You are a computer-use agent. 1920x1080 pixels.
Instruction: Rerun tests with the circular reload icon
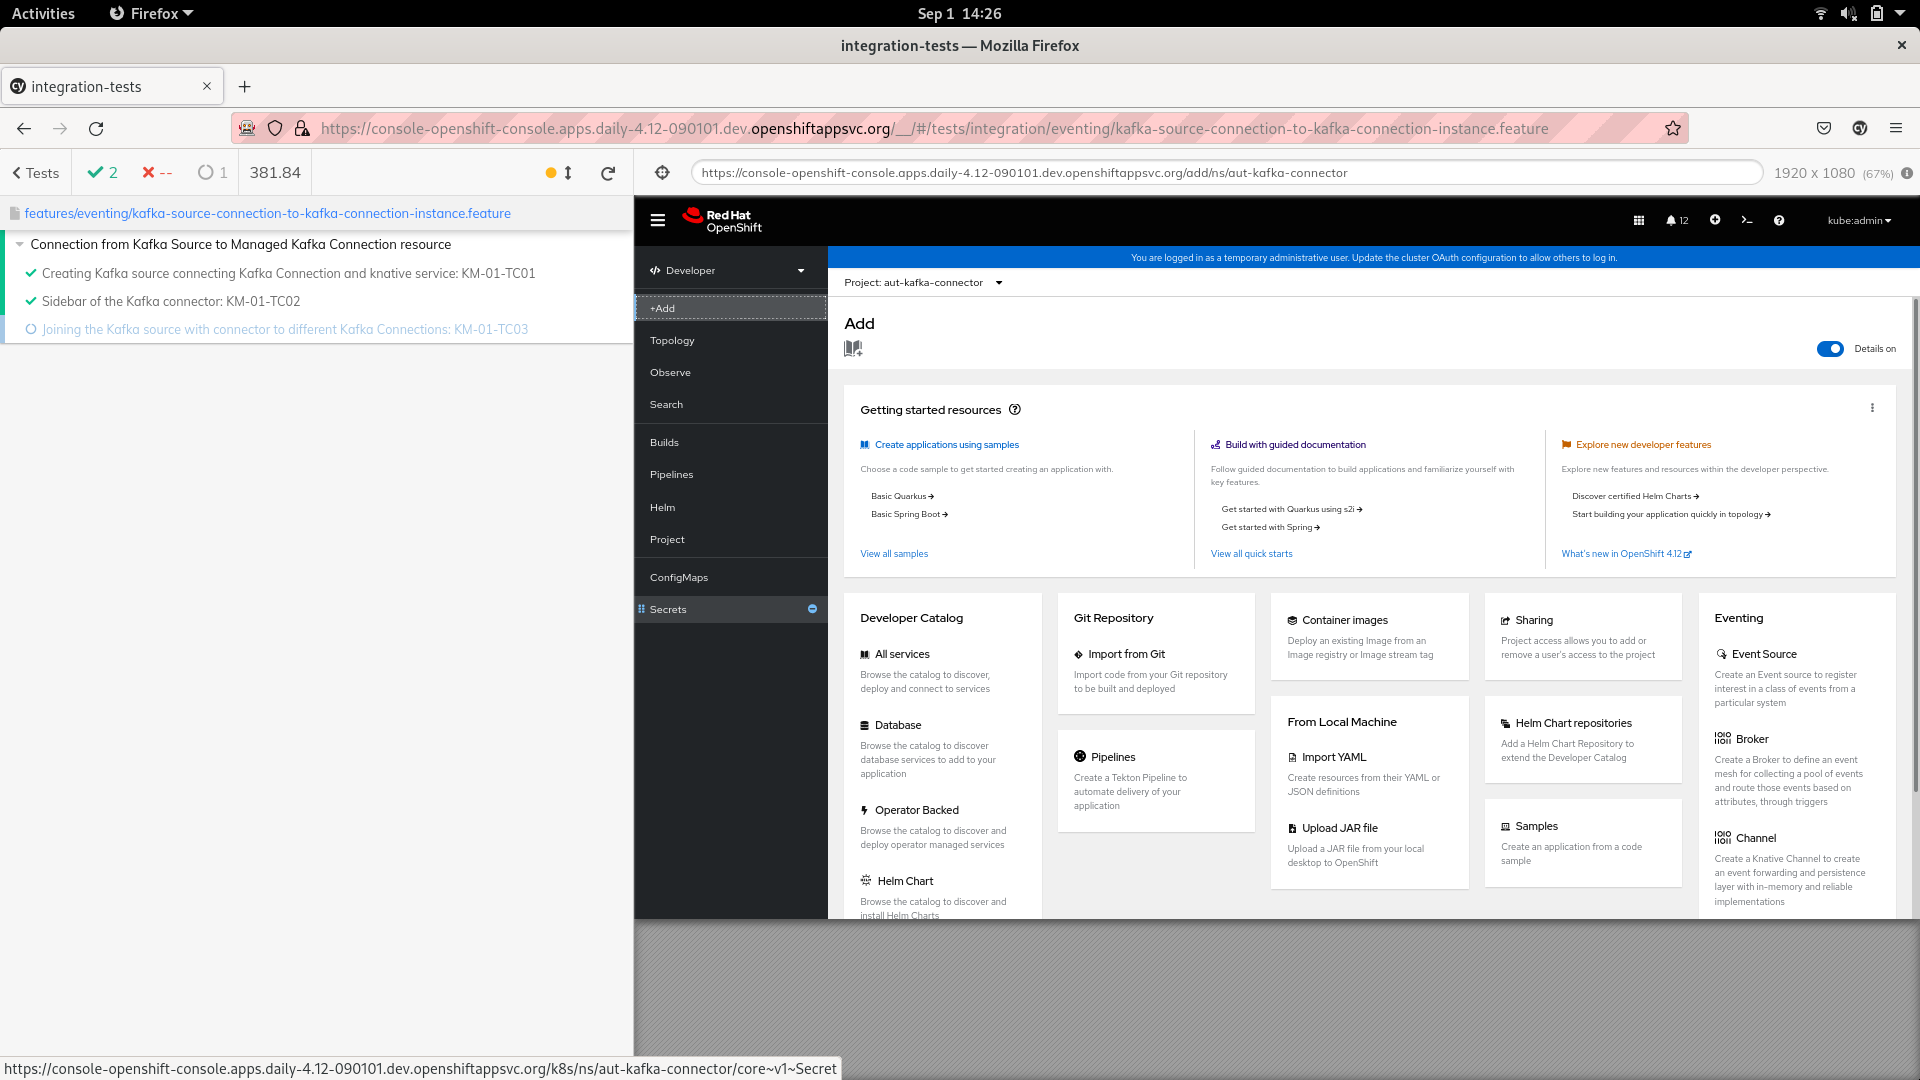[608, 172]
